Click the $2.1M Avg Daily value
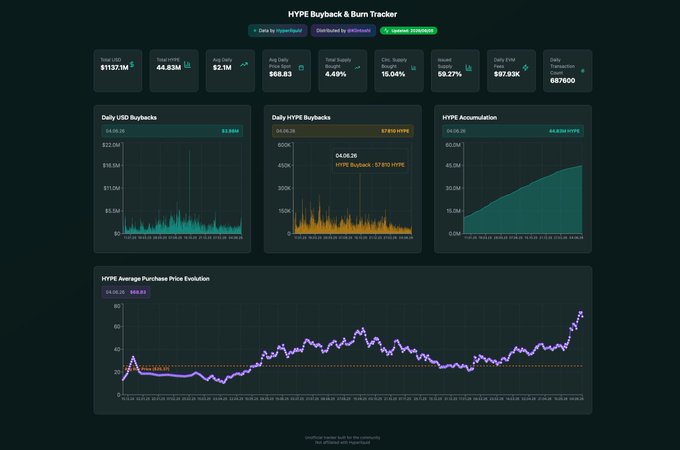The width and height of the screenshot is (680, 450). [222, 68]
